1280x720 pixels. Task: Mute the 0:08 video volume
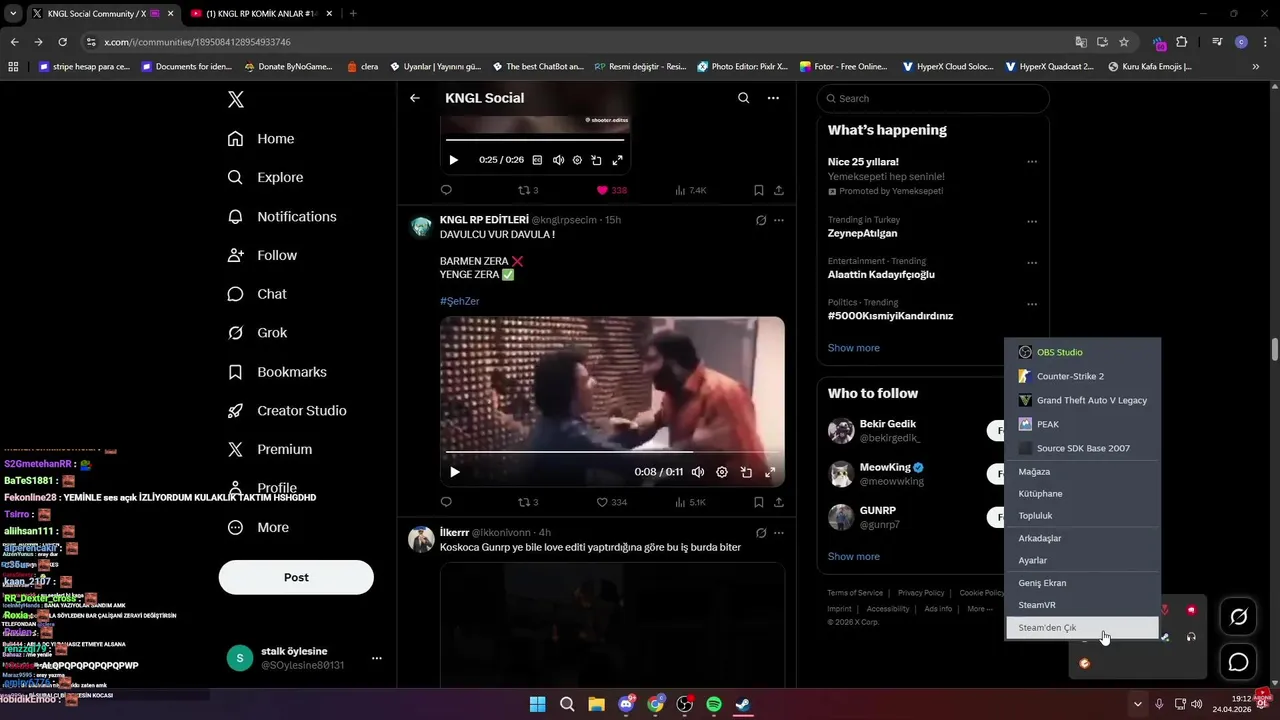[x=698, y=472]
